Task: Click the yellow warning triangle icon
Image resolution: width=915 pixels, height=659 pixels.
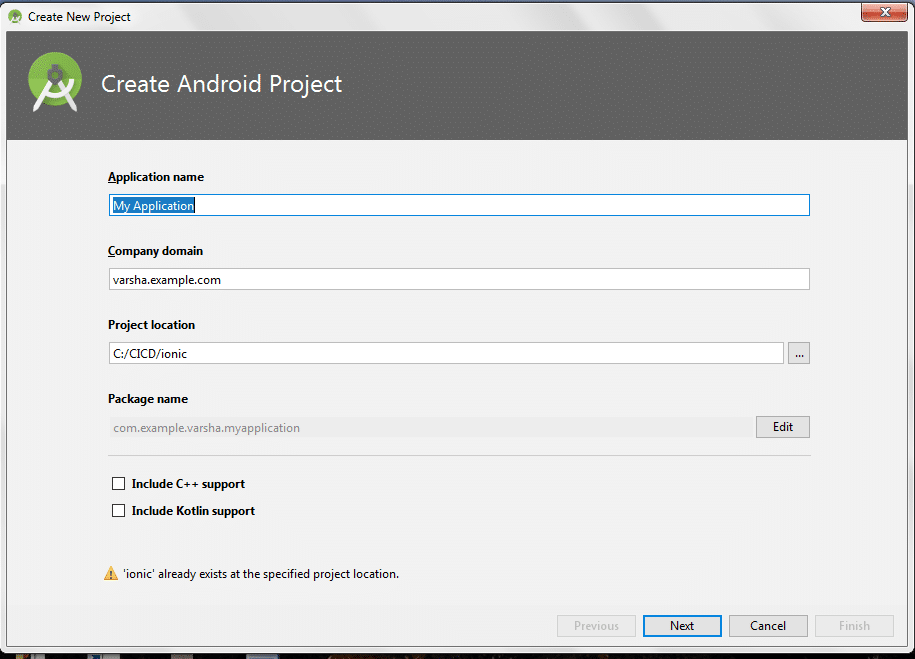Action: 110,574
